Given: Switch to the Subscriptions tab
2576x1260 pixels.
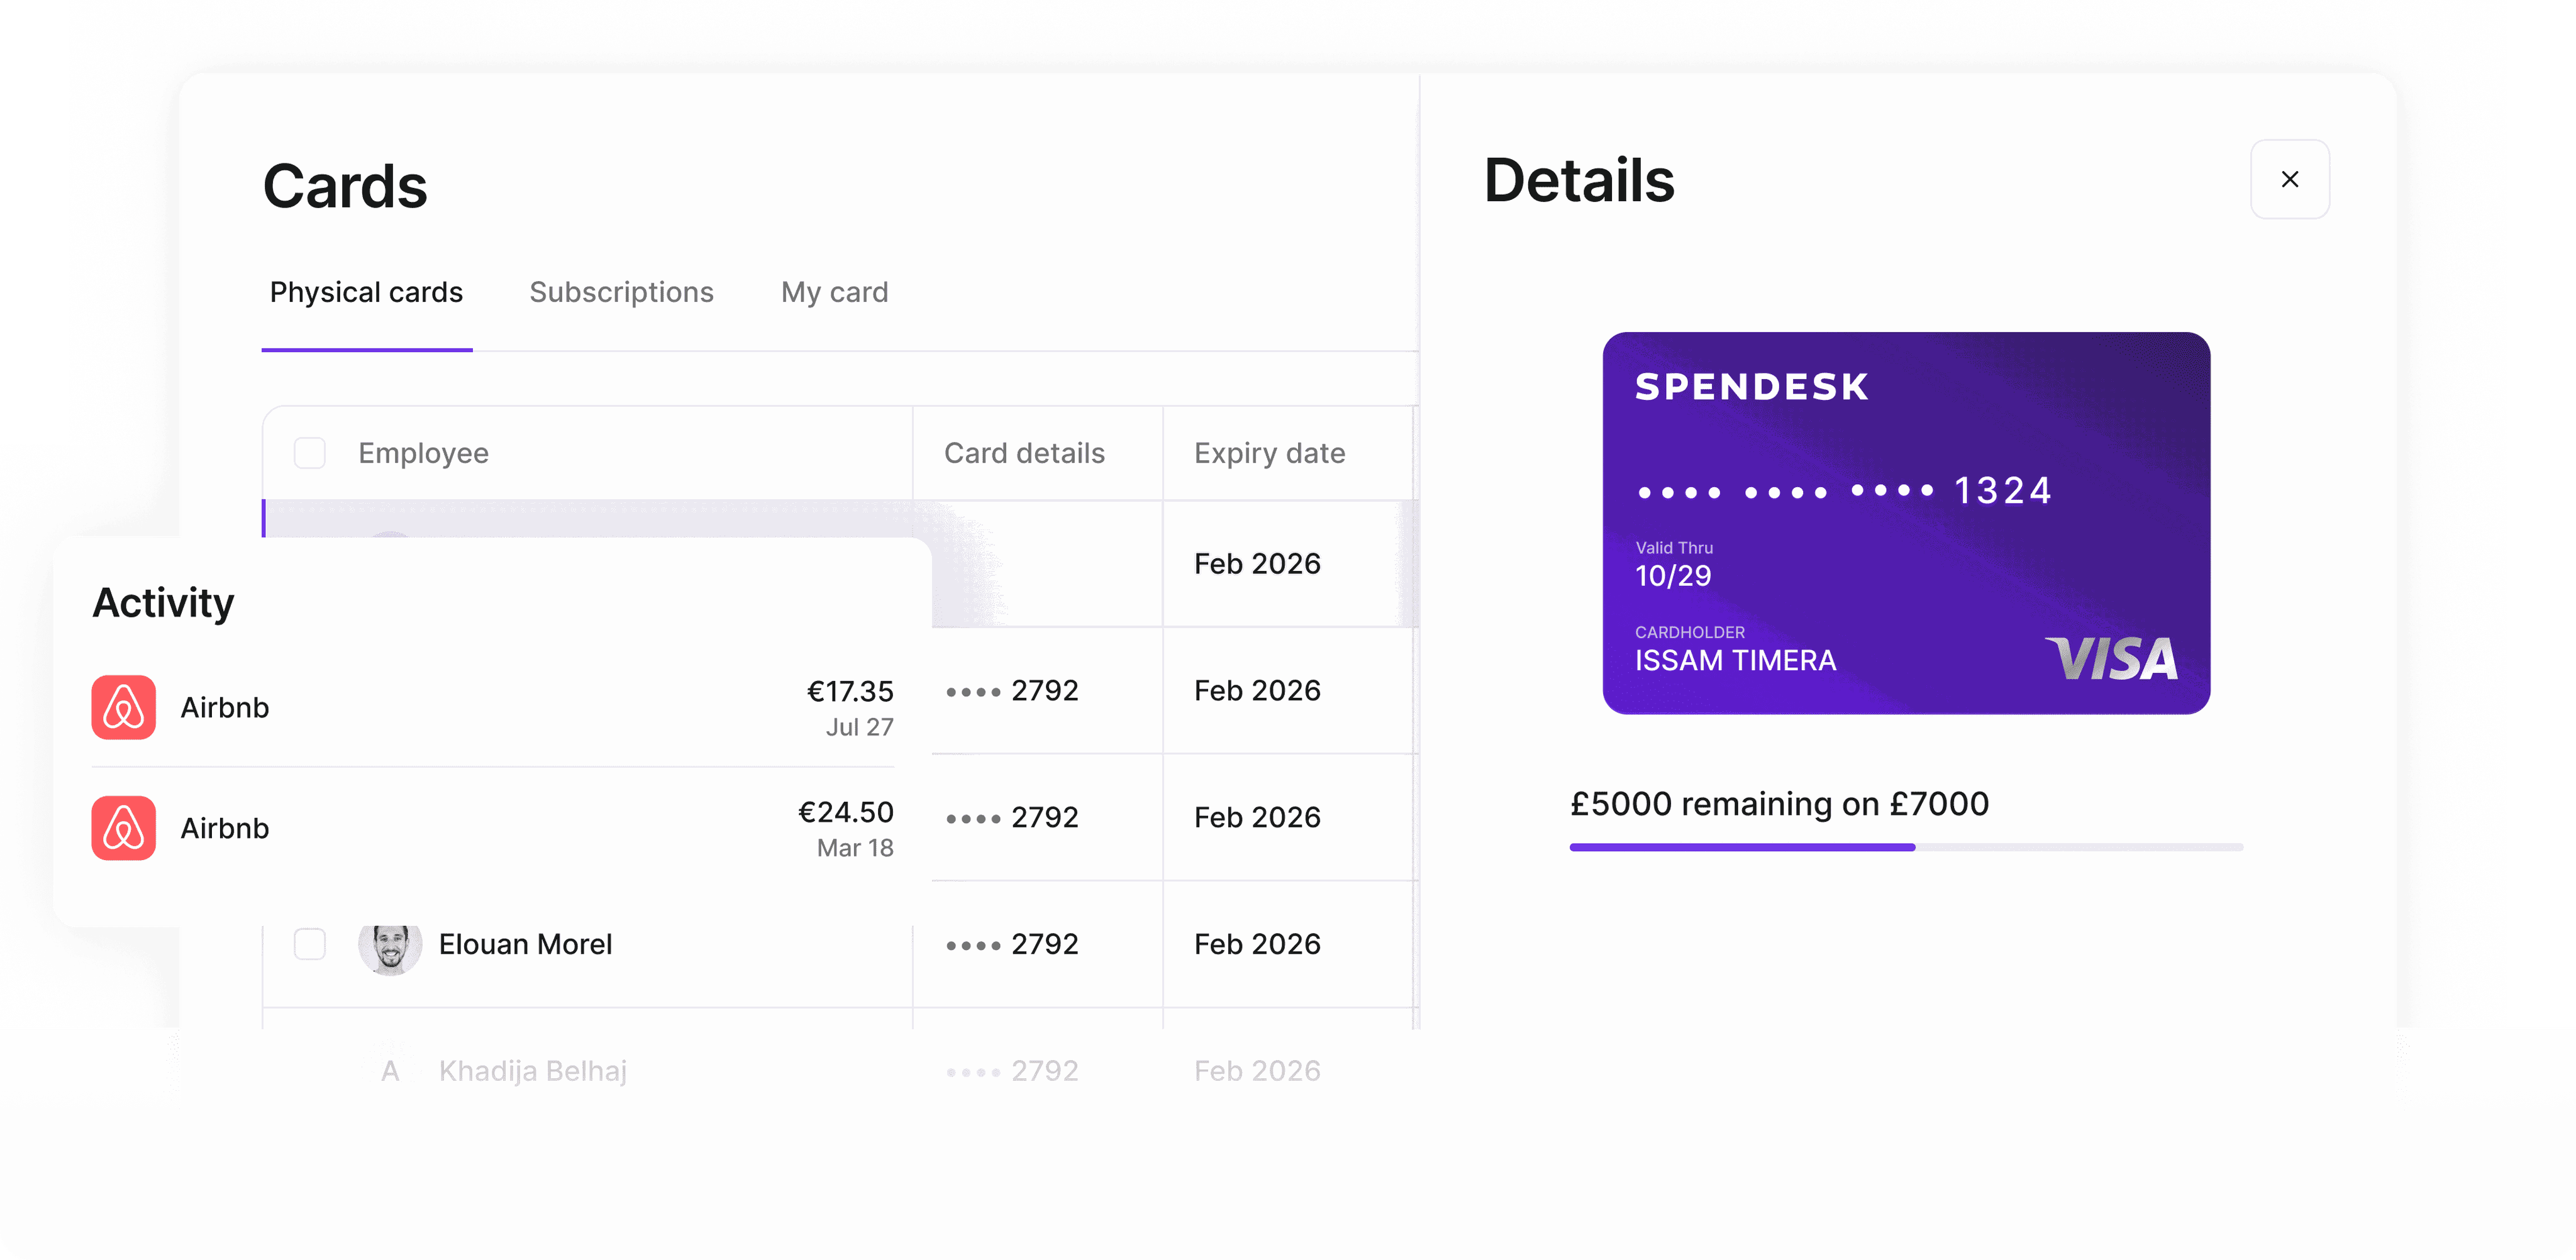Looking at the screenshot, I should pyautogui.click(x=621, y=292).
